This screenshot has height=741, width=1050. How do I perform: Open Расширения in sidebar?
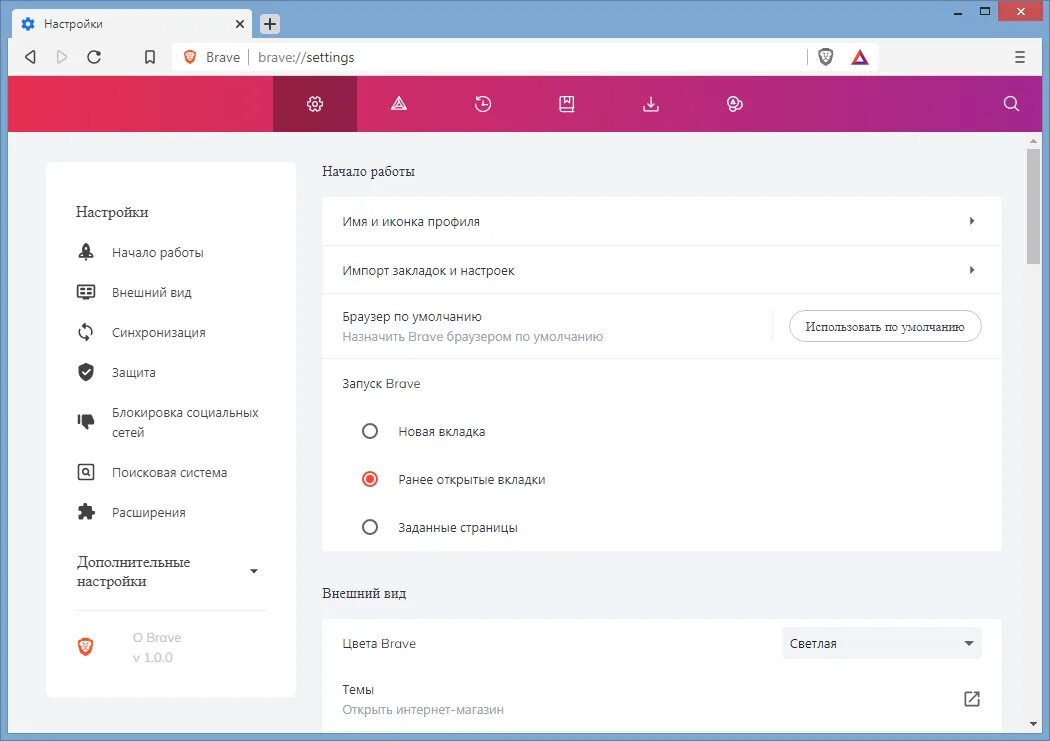pos(149,513)
